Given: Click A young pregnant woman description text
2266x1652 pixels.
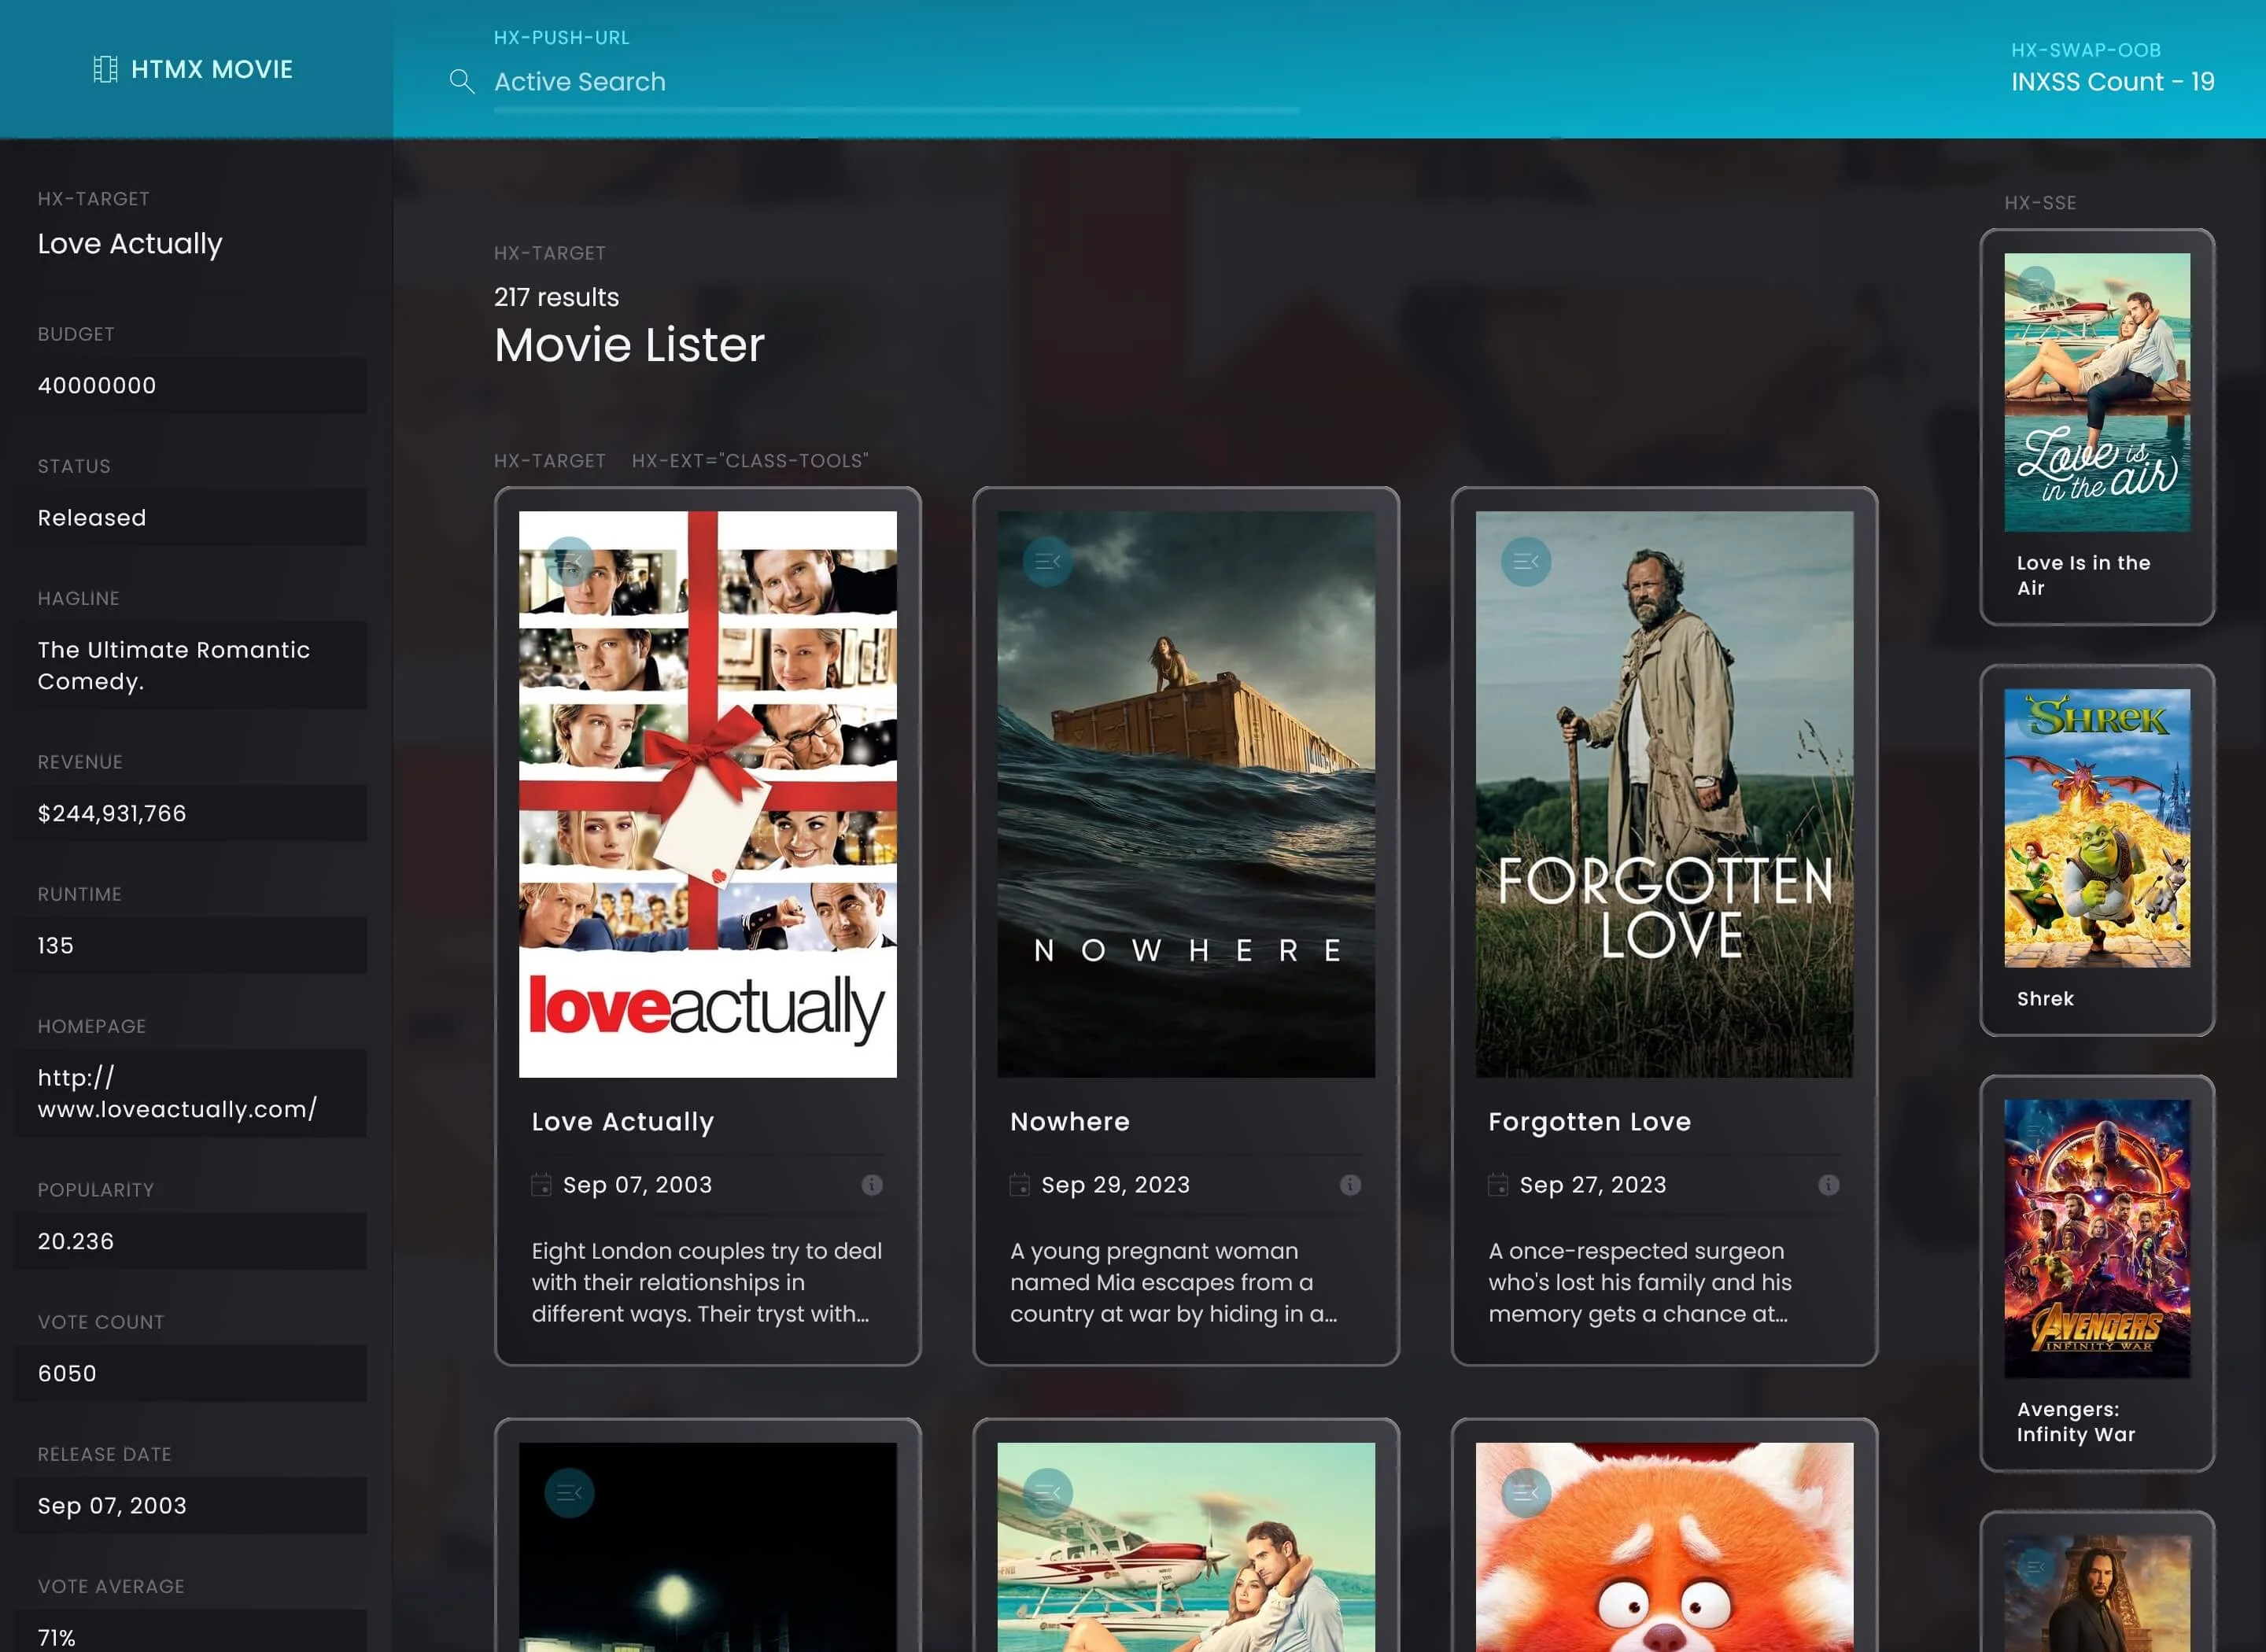Looking at the screenshot, I should pyautogui.click(x=1174, y=1282).
